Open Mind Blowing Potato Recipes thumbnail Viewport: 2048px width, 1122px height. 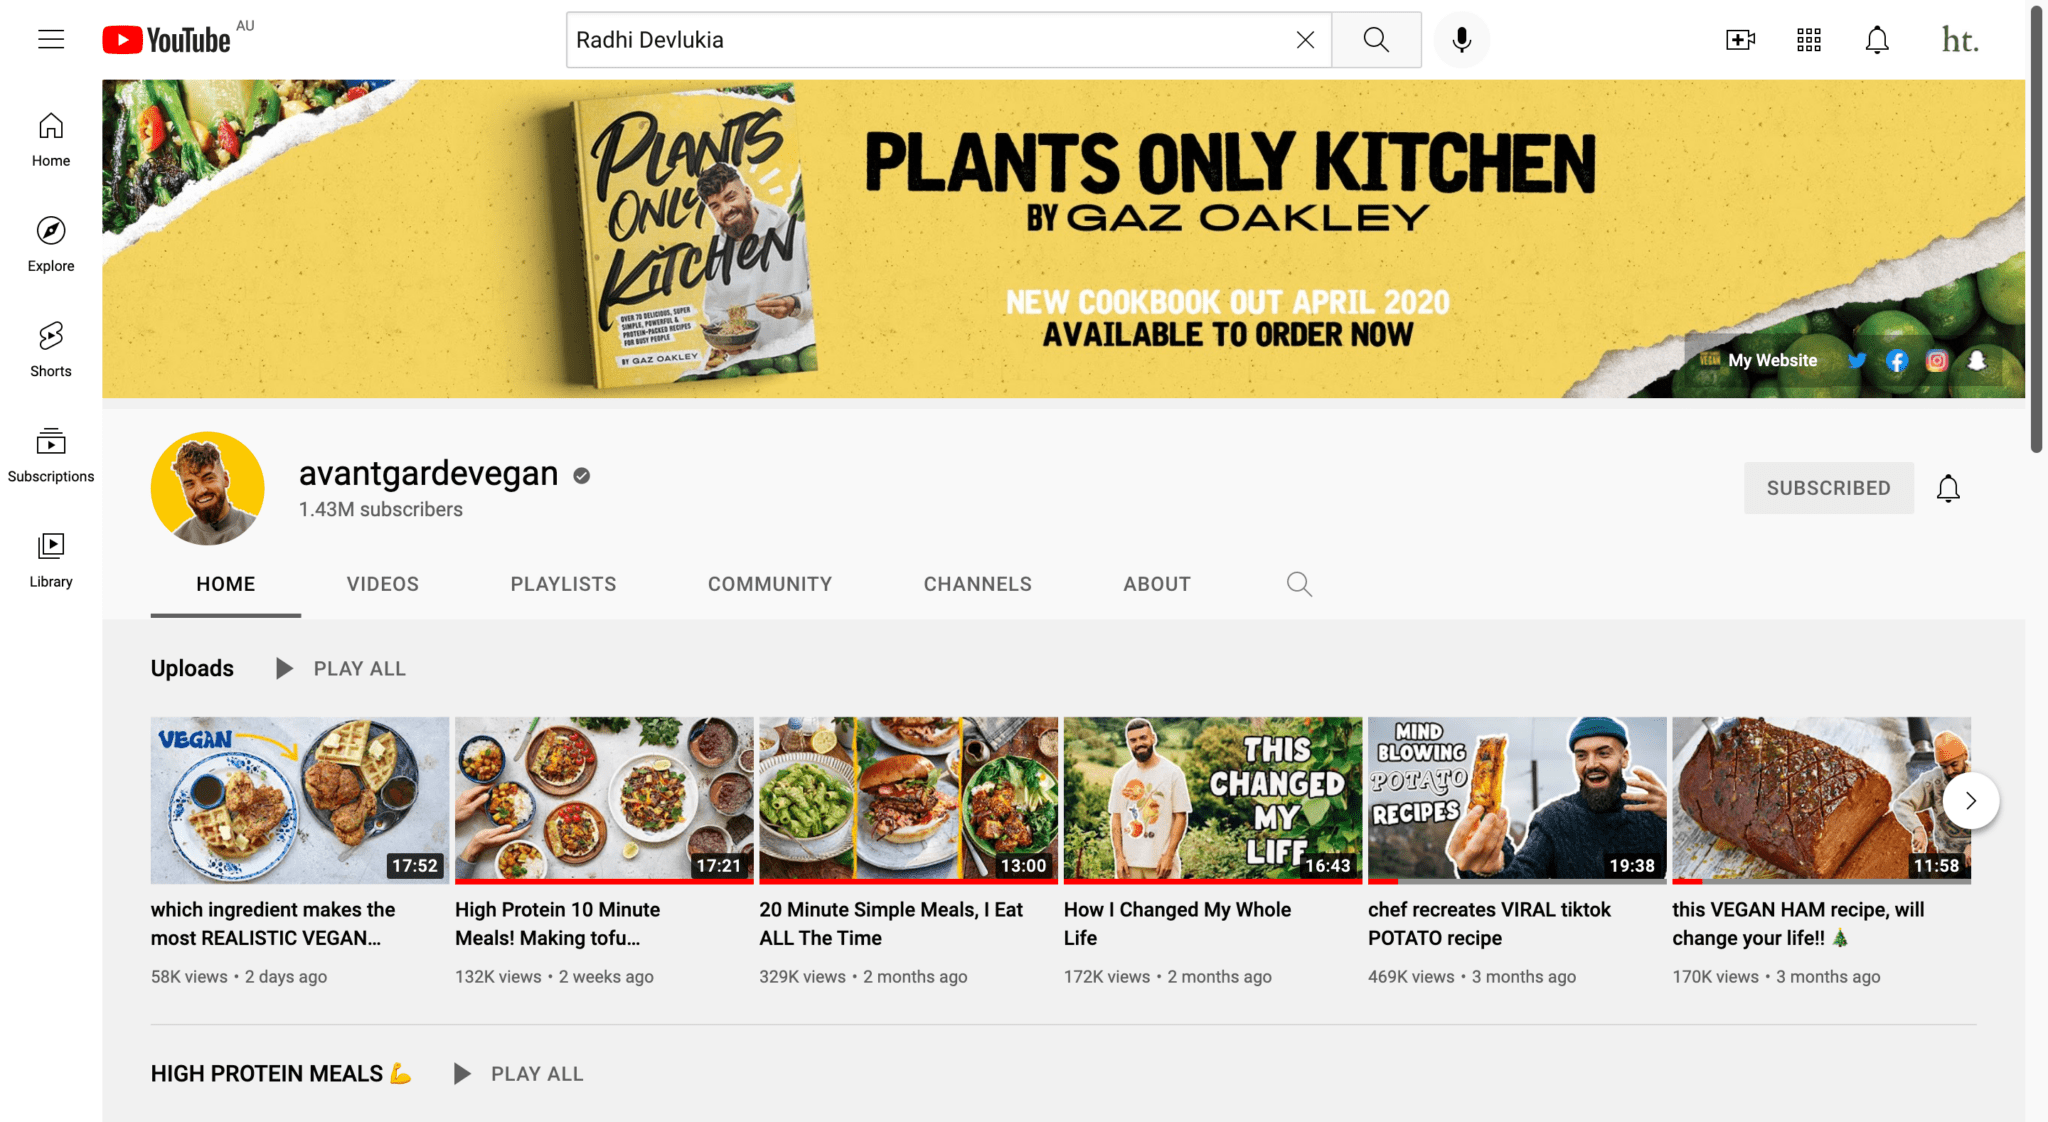pos(1517,800)
